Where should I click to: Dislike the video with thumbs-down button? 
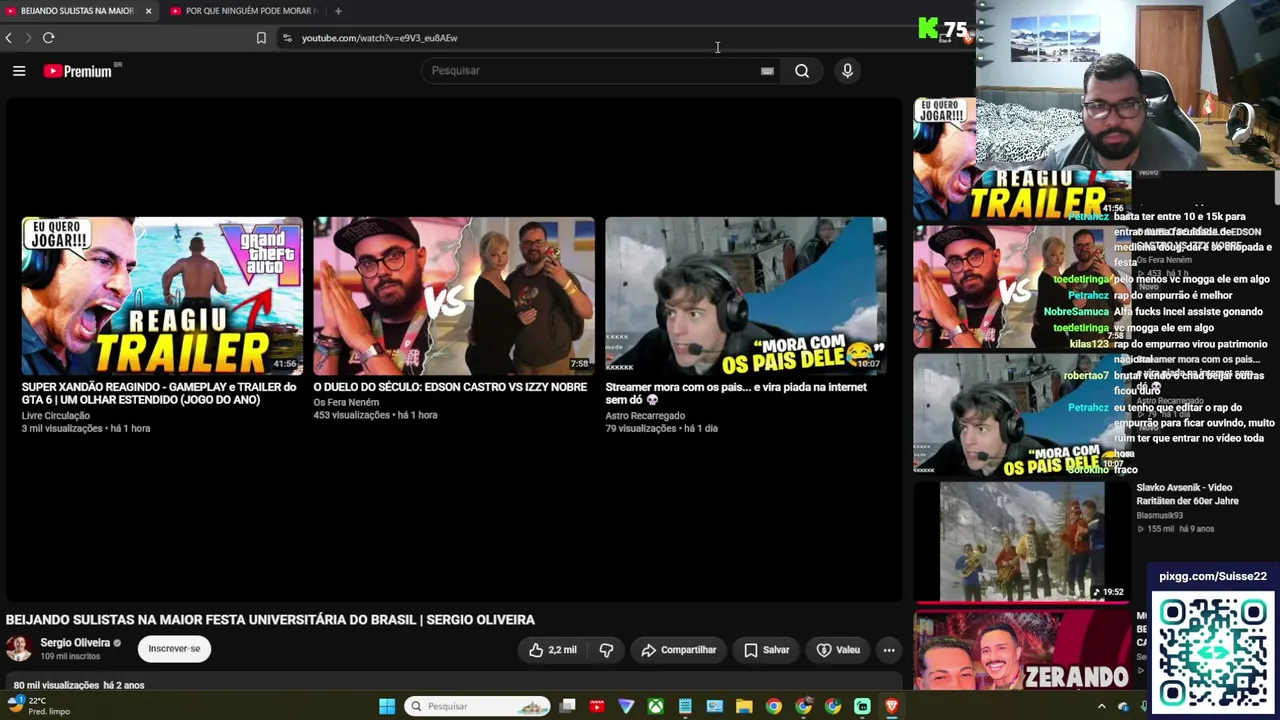[x=606, y=650]
